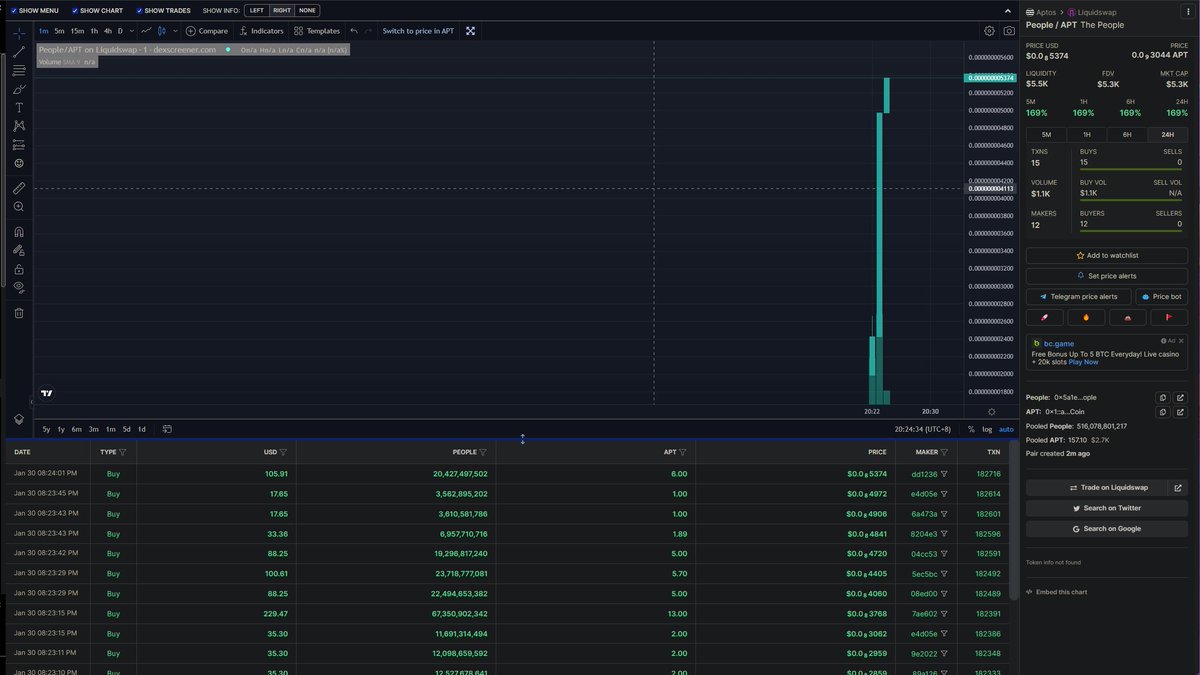
Task: Click the candlestick chart style icon
Action: 161,31
